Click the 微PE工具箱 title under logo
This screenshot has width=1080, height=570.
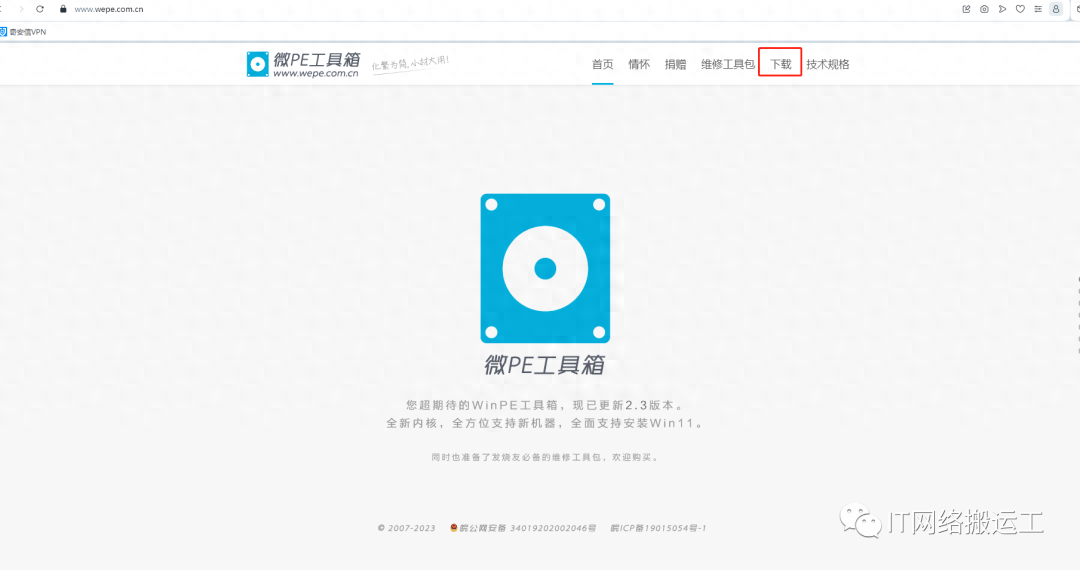[545, 365]
